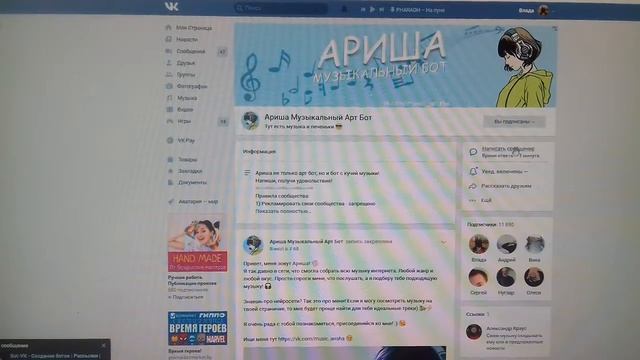Click the camera icon beside Фотографии
The image size is (640, 360).
click(169, 86)
